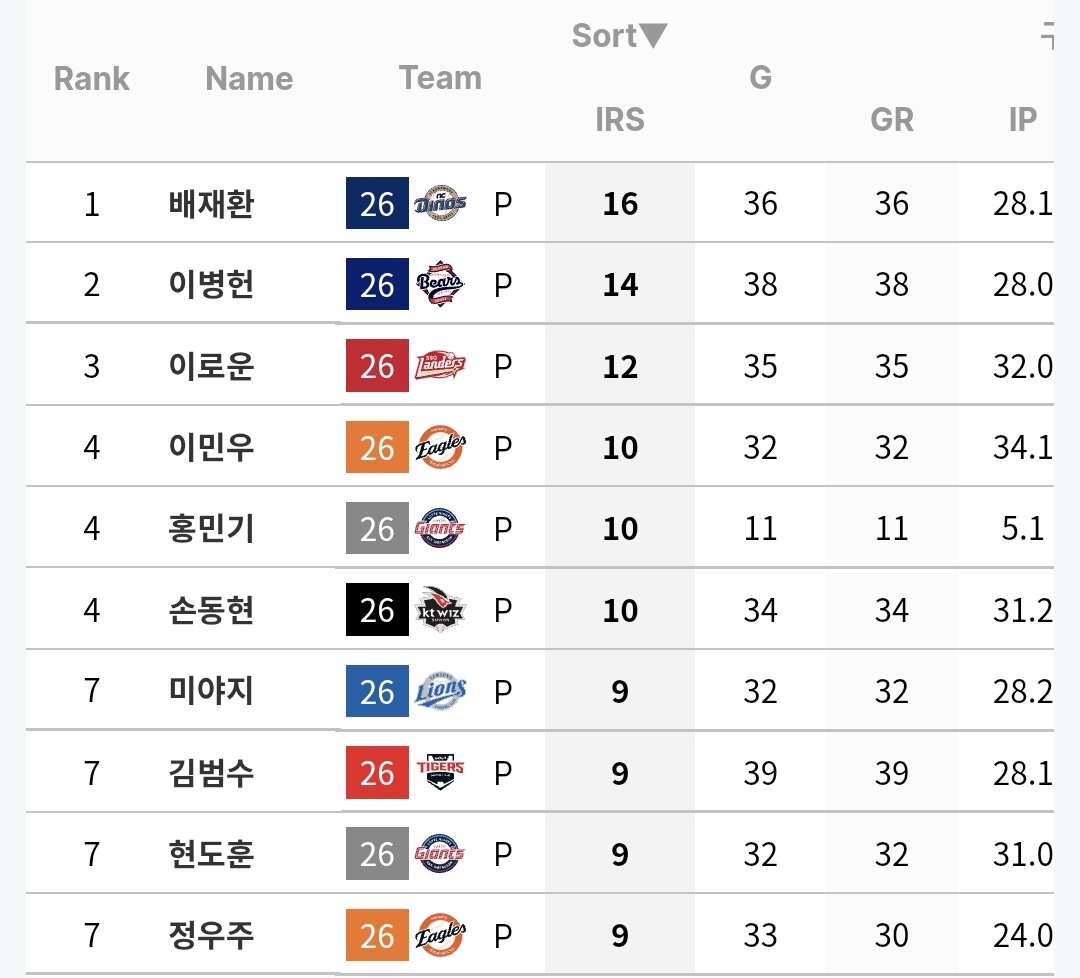This screenshot has width=1080, height=978.
Task: Click the Name column header
Action: coord(249,79)
